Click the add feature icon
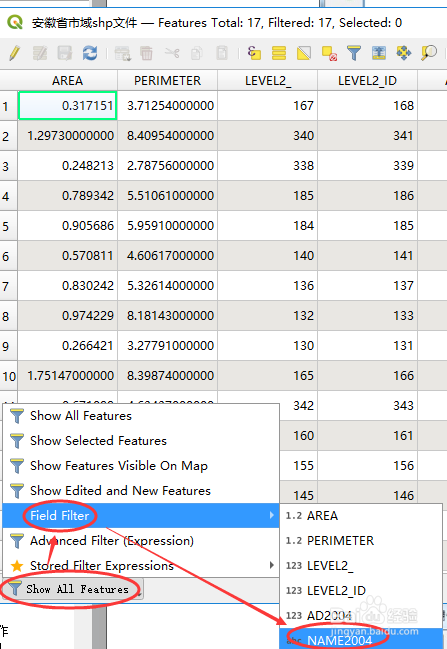Screen dimensions: 447x649 (123, 53)
